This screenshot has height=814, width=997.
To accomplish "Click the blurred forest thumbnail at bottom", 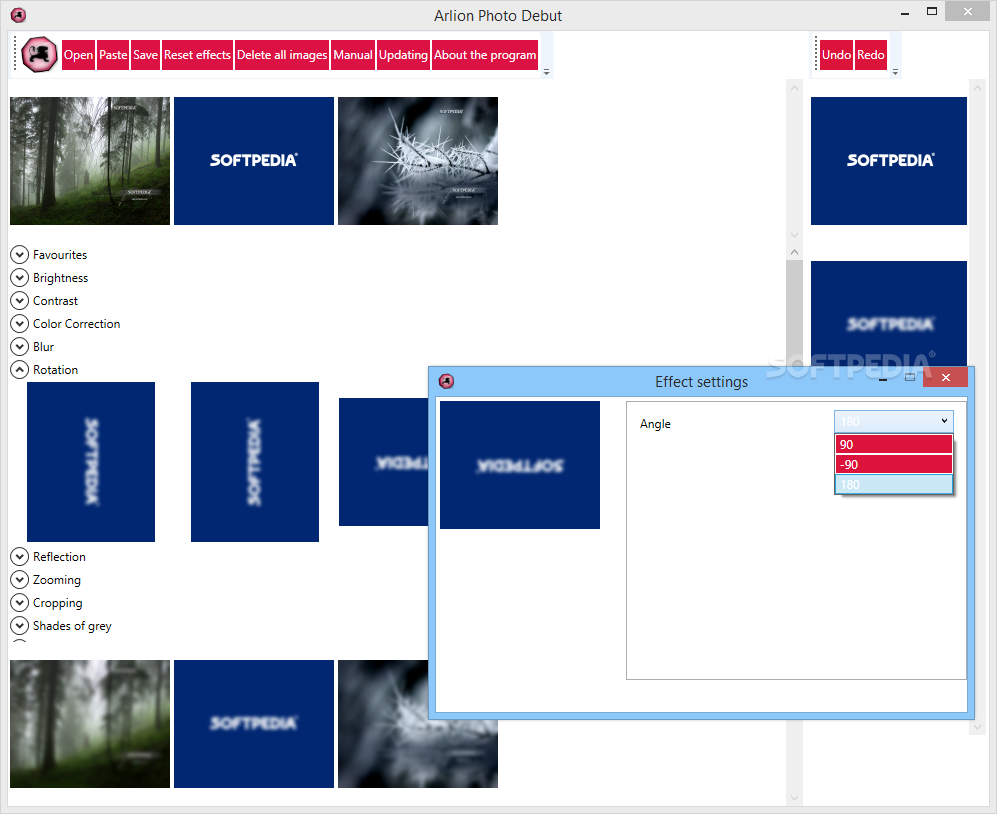I will (90, 724).
